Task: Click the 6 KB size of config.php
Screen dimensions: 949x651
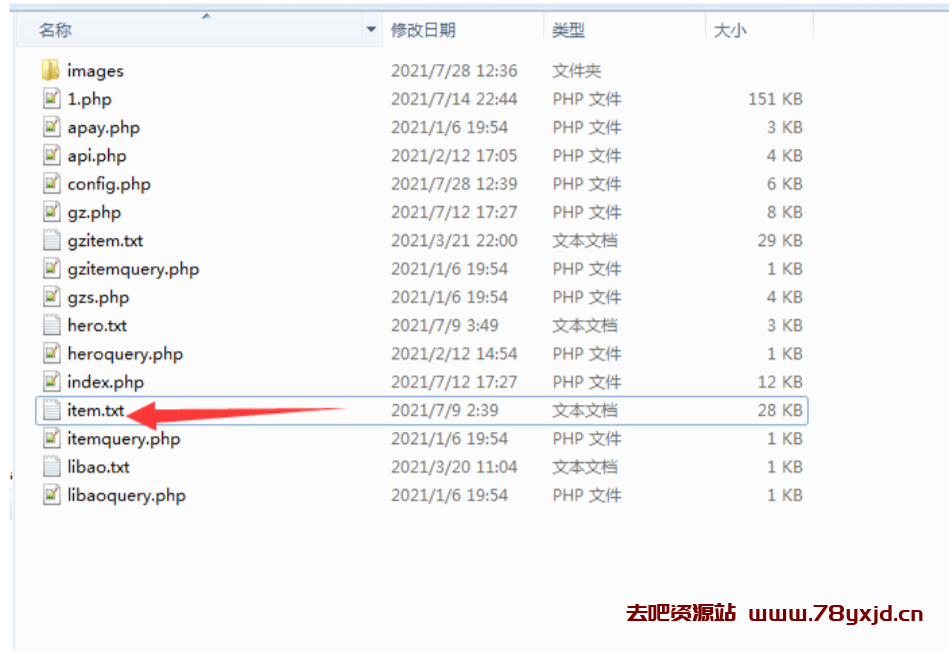Action: [x=785, y=184]
